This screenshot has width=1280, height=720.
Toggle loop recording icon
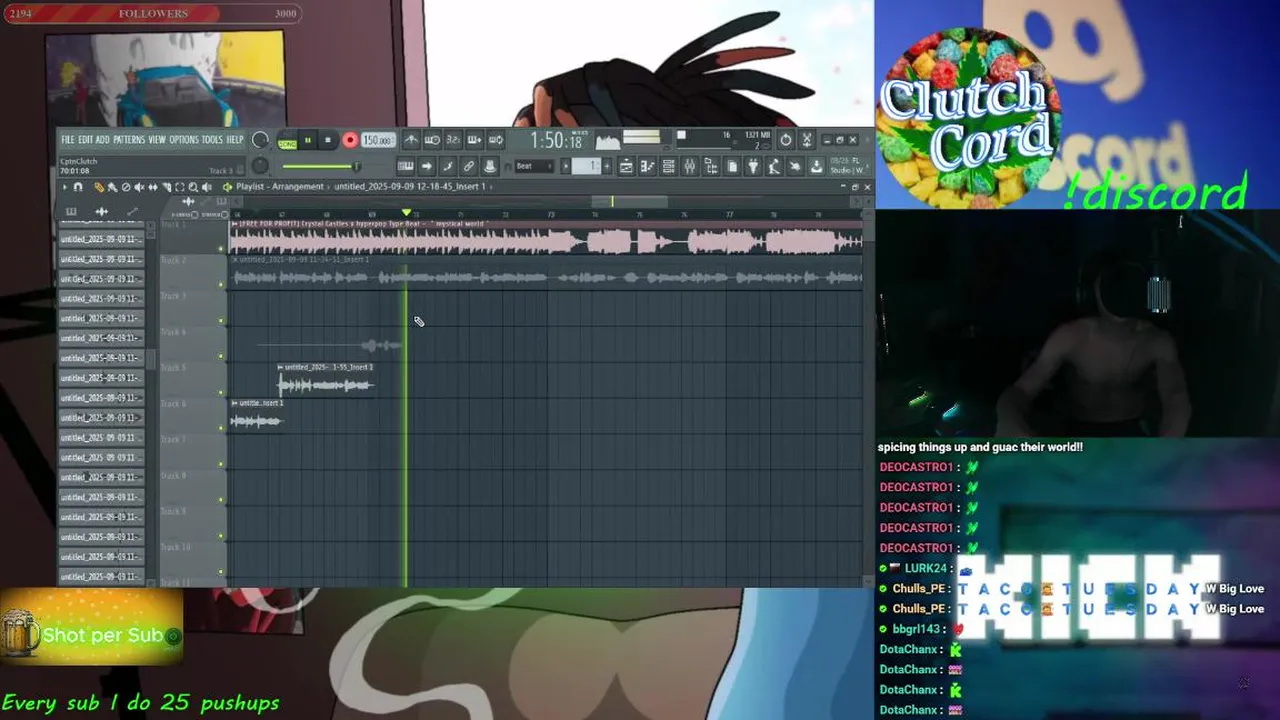click(495, 140)
